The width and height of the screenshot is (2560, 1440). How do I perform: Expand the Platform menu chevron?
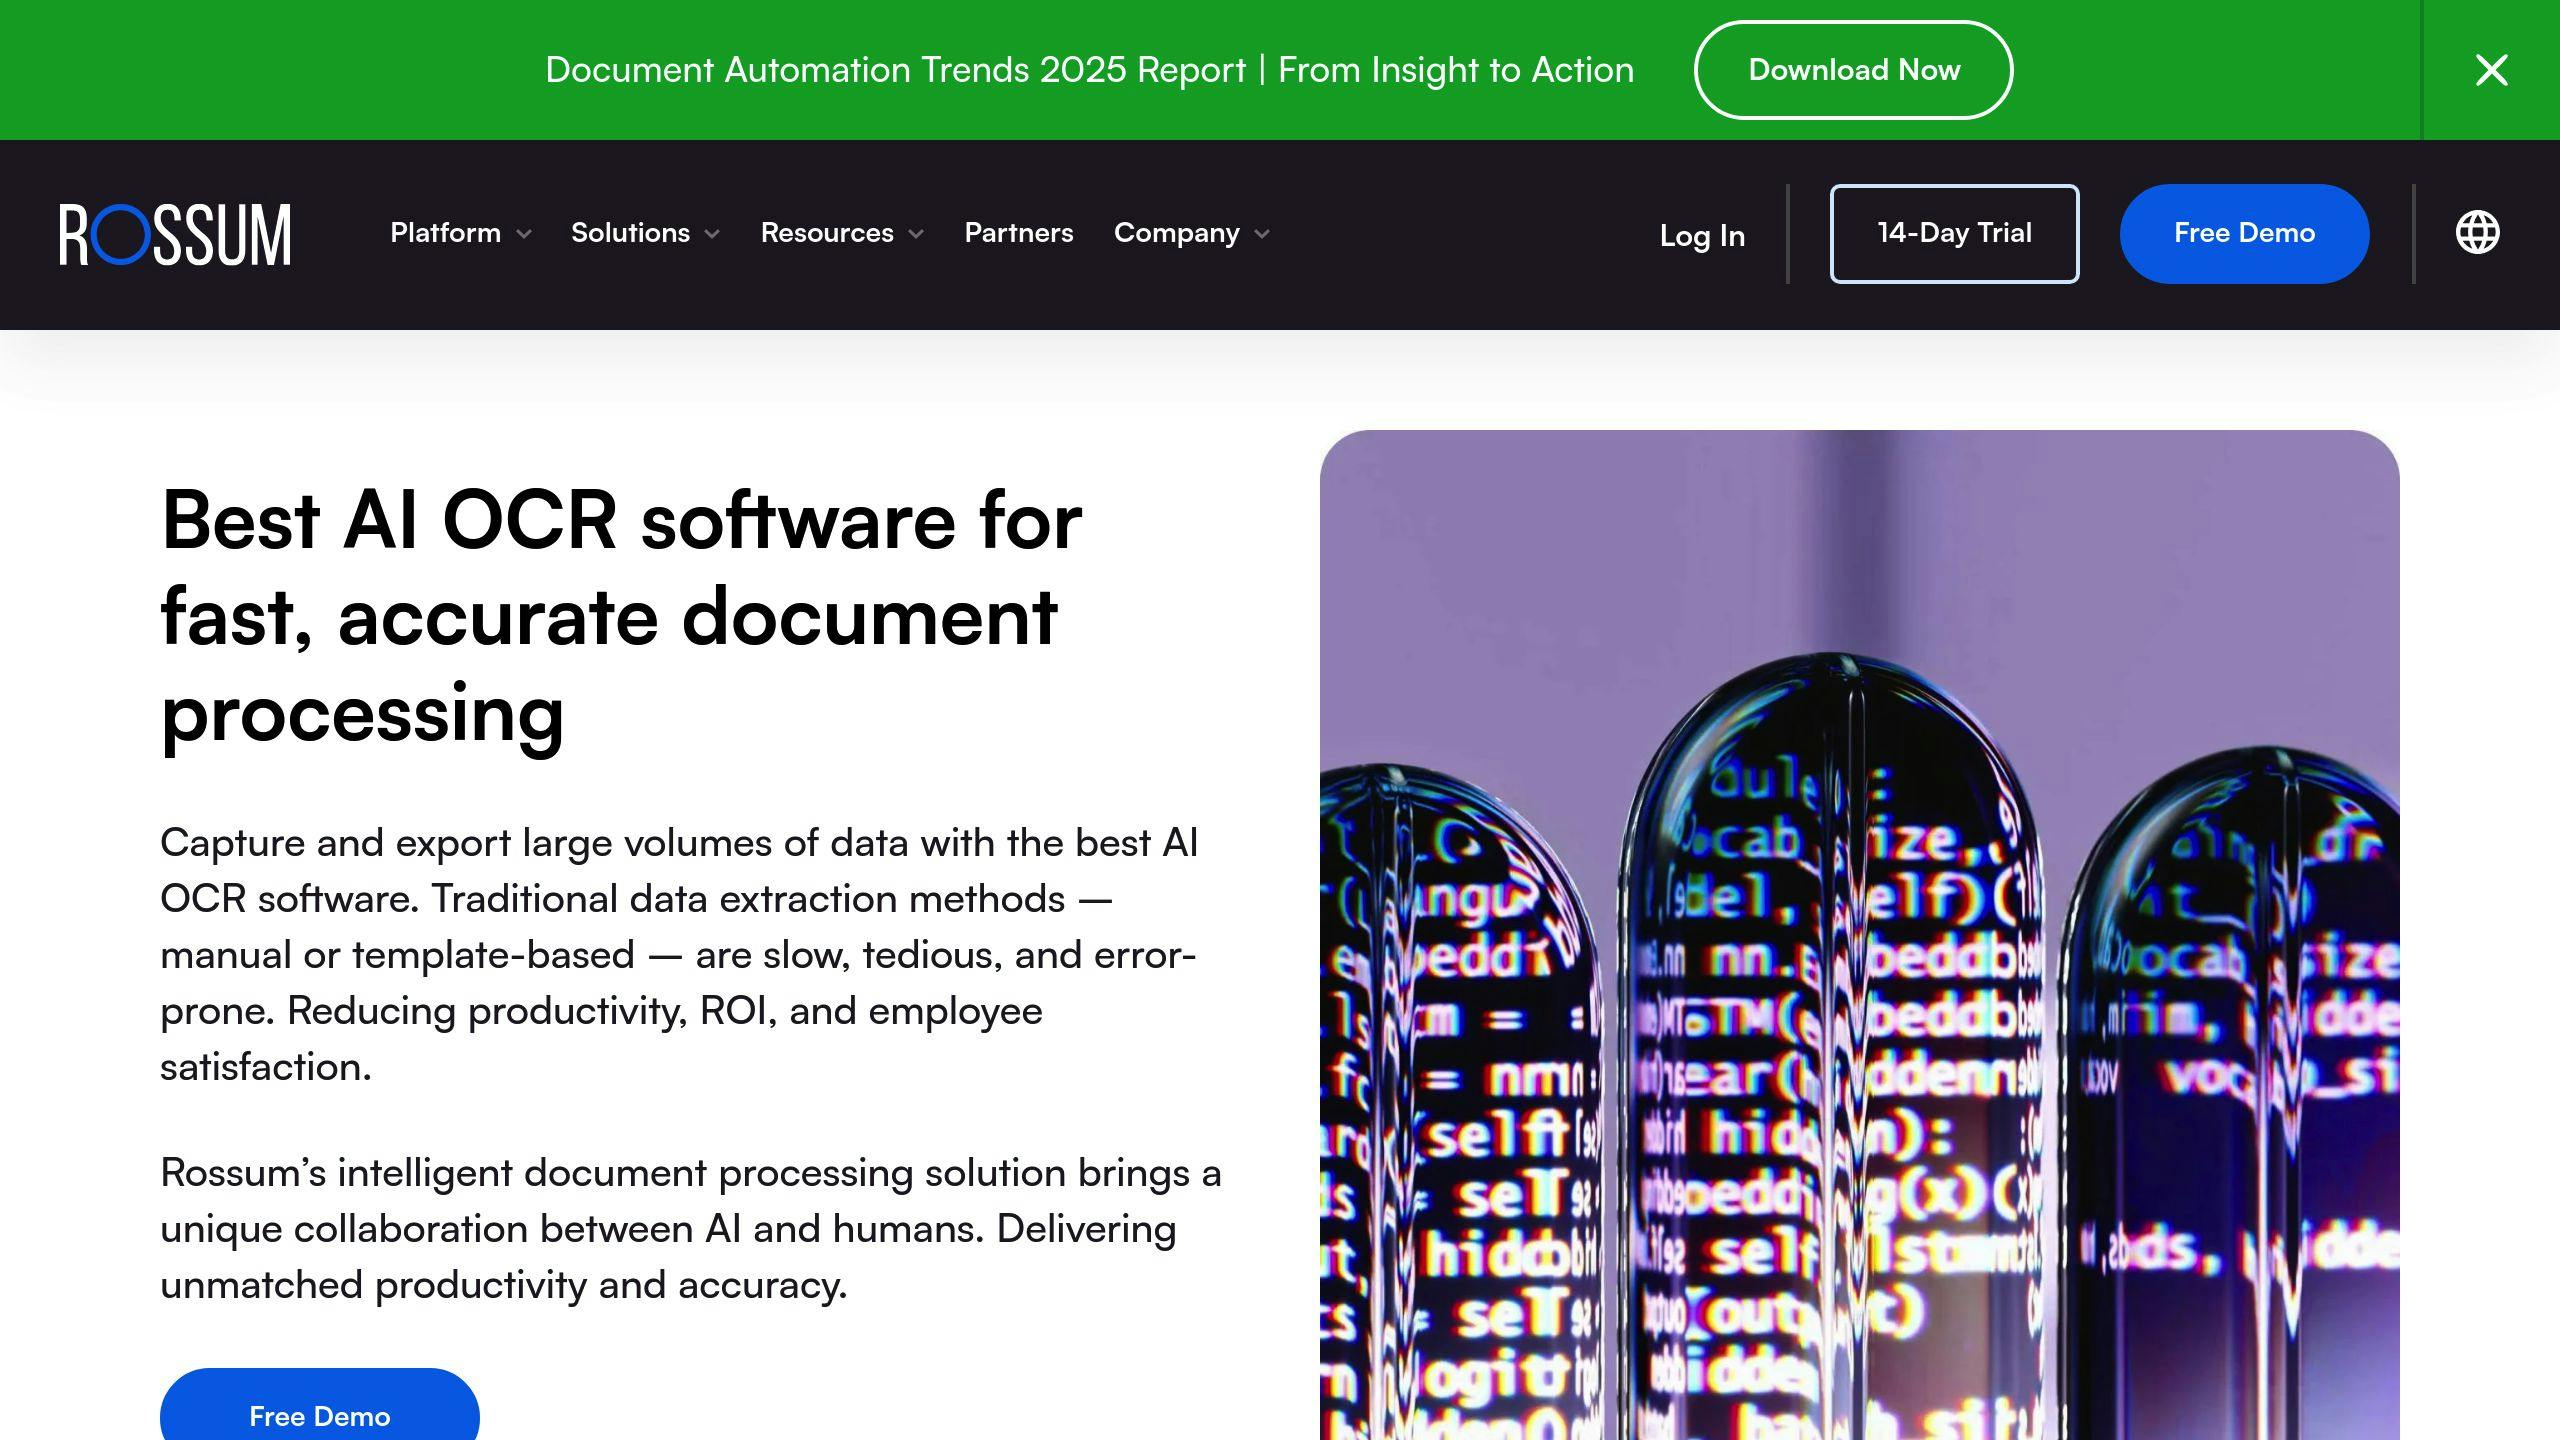coord(524,234)
